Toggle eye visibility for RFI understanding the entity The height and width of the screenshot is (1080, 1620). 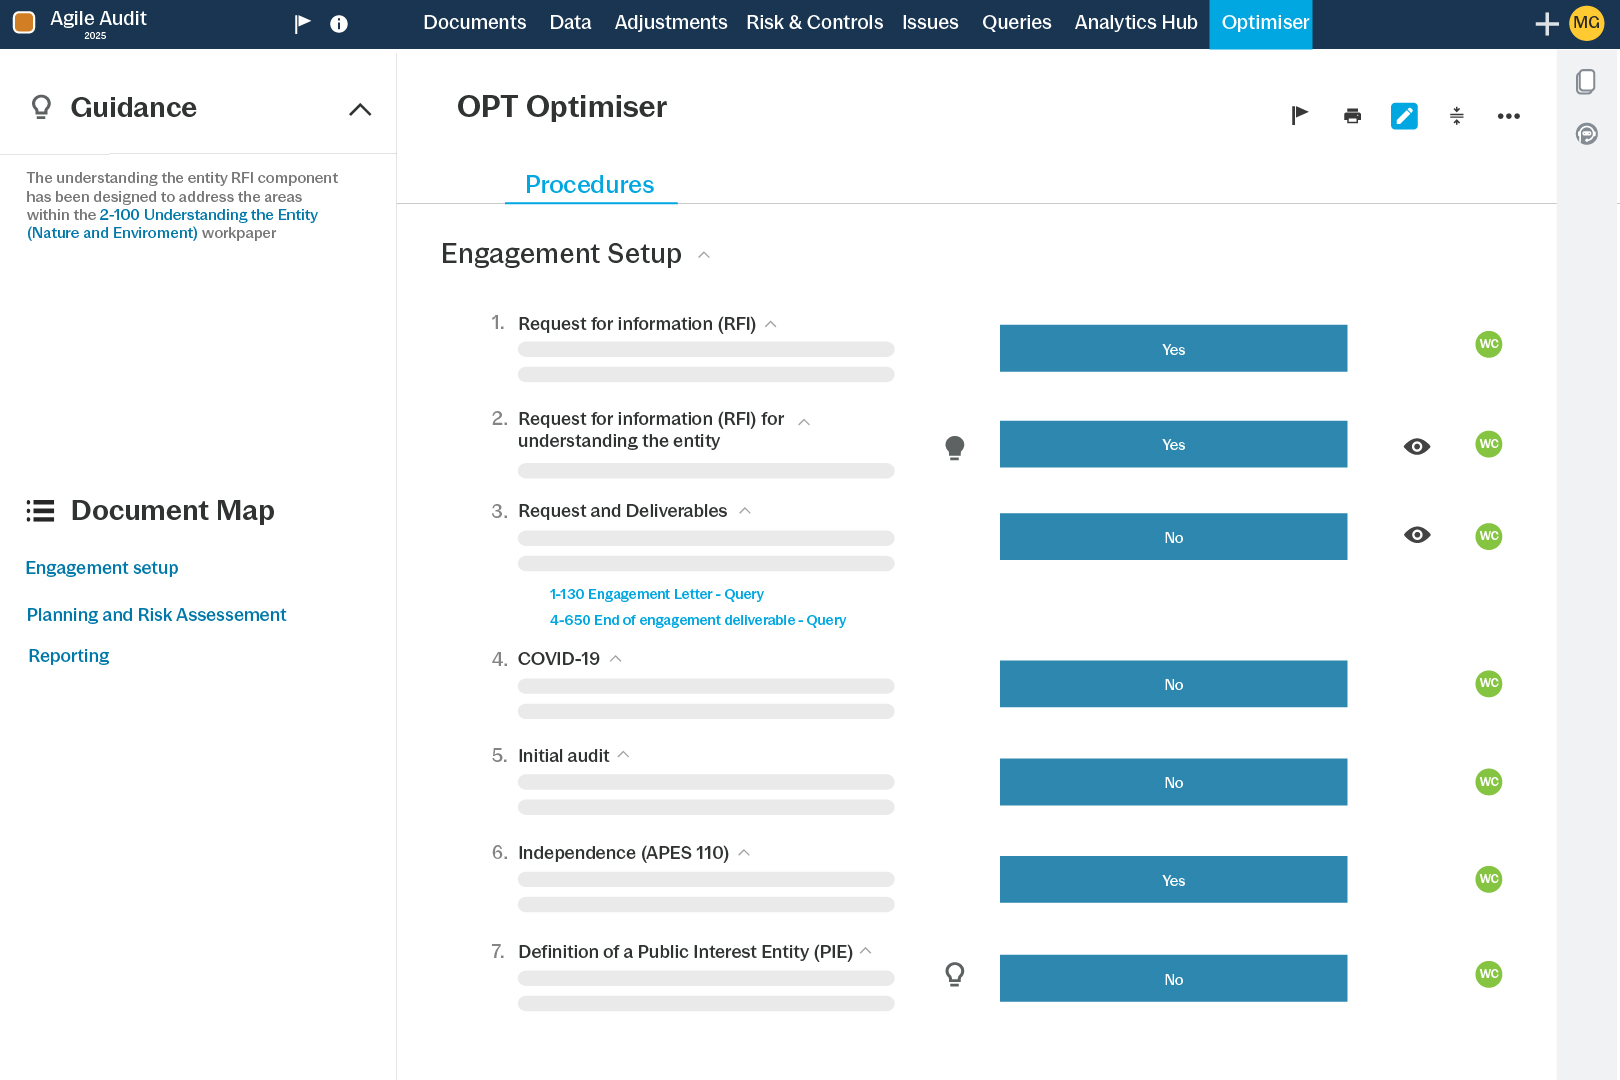click(1417, 447)
